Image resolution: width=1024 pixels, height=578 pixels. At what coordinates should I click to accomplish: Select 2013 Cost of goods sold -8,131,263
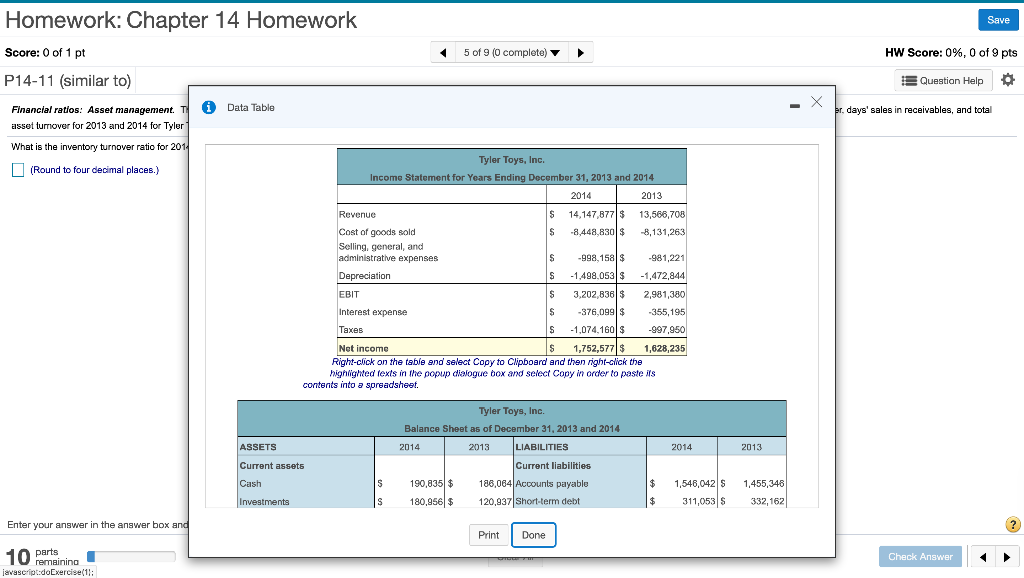pyautogui.click(x=663, y=232)
